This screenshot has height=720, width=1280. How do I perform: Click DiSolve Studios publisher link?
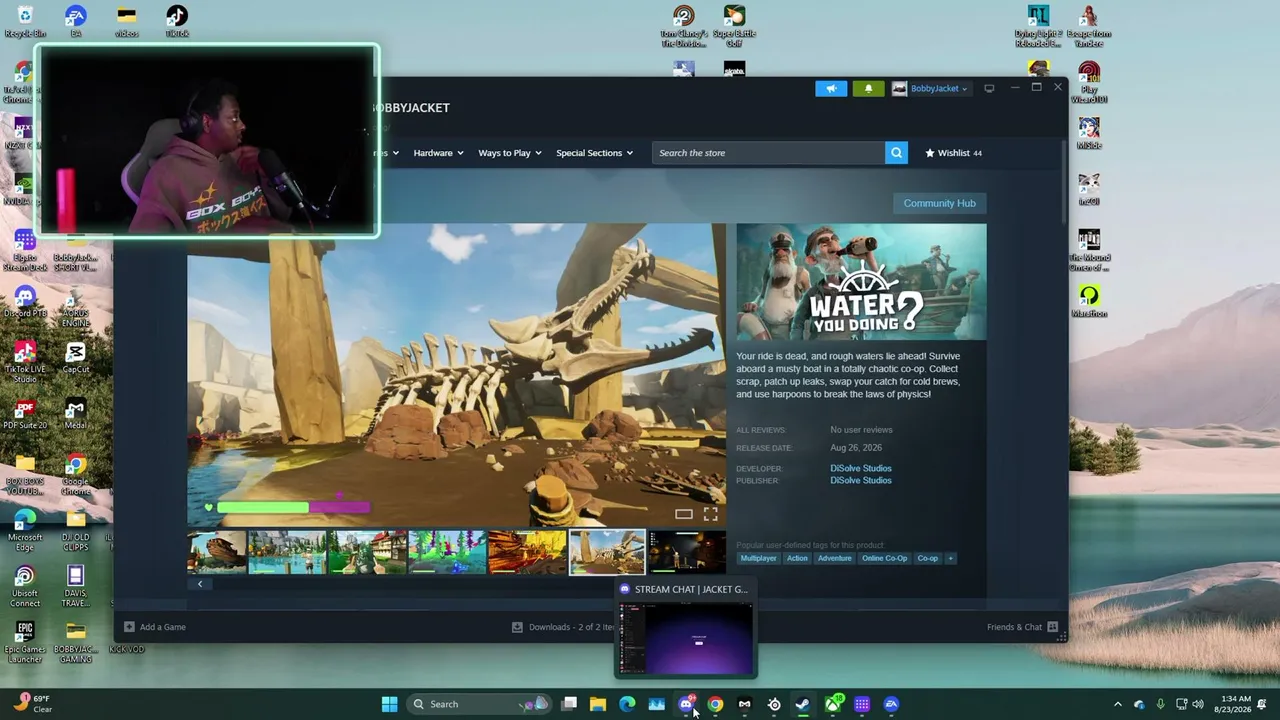point(860,480)
